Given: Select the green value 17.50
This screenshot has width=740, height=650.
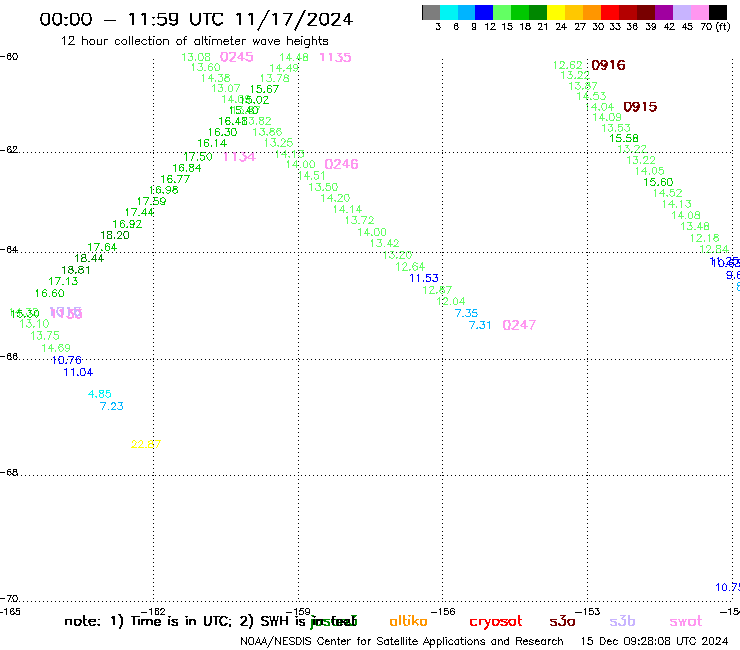Looking at the screenshot, I should click(x=198, y=157).
